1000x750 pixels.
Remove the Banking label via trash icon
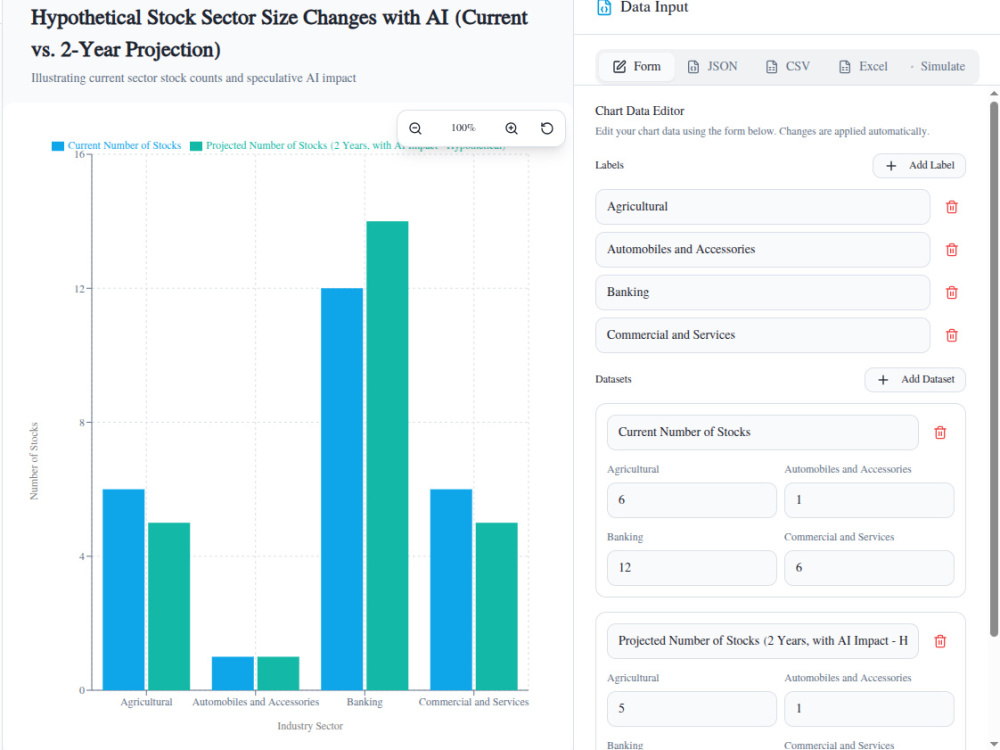(x=952, y=292)
